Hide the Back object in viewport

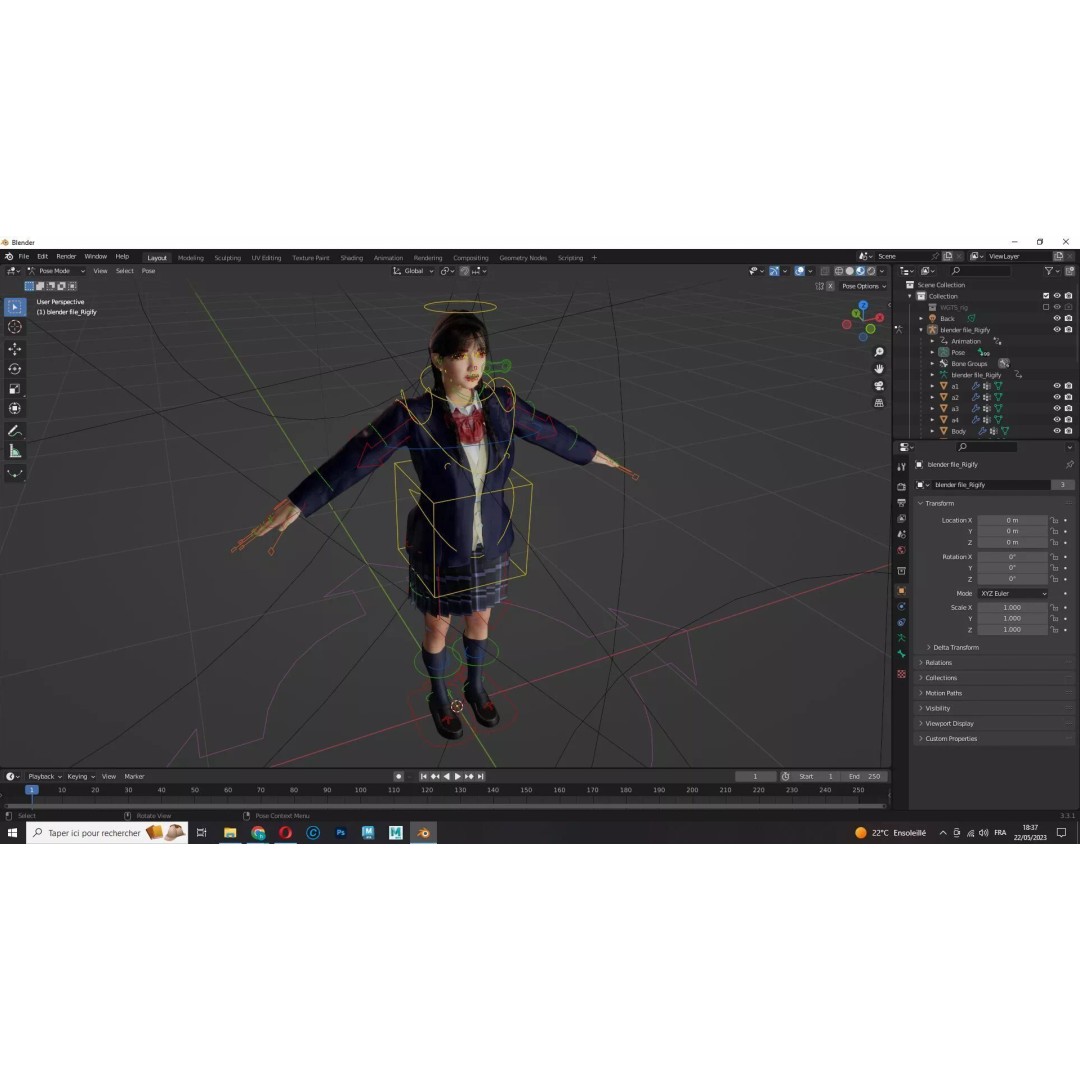(1057, 318)
